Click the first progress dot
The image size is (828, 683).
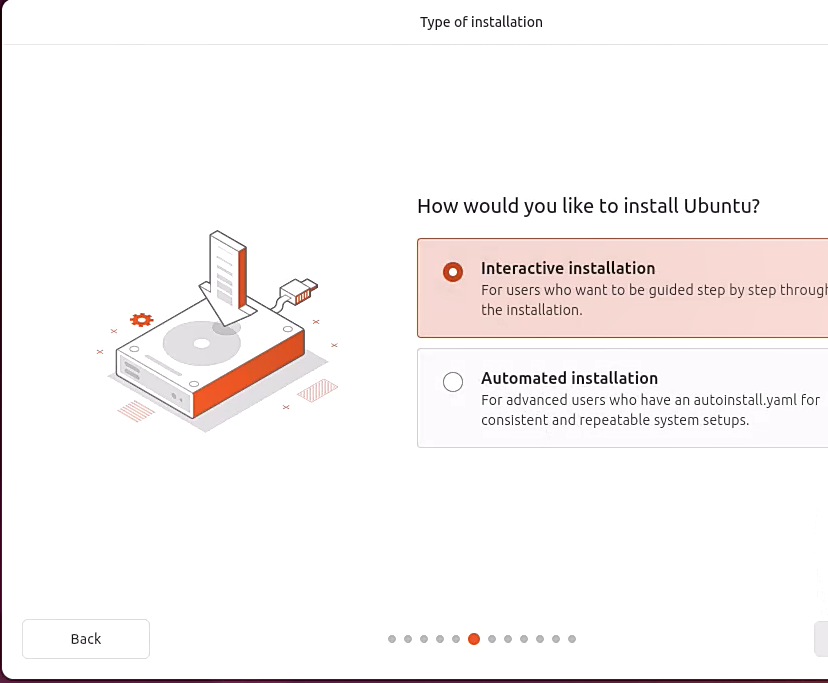391,638
